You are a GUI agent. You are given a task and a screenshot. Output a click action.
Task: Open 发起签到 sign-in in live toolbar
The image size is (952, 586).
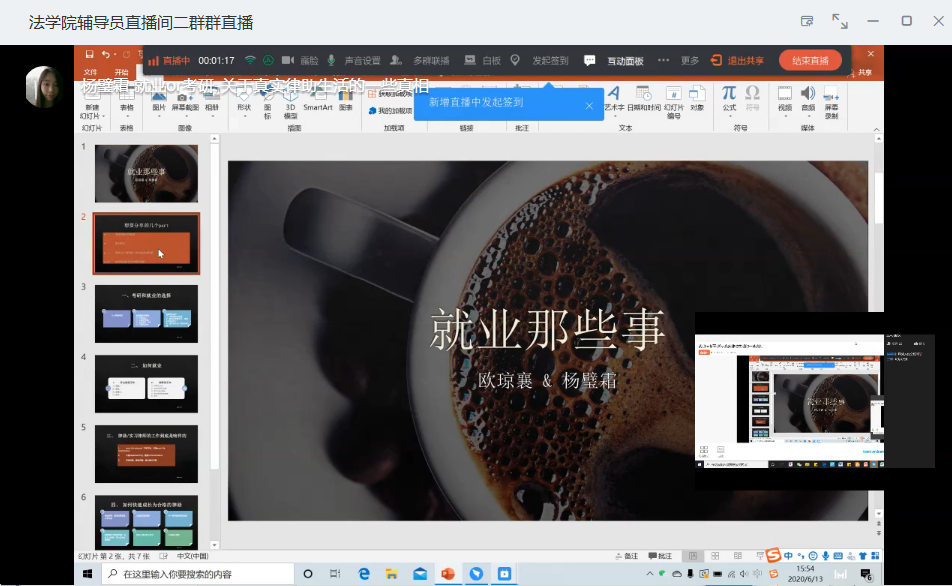click(540, 60)
